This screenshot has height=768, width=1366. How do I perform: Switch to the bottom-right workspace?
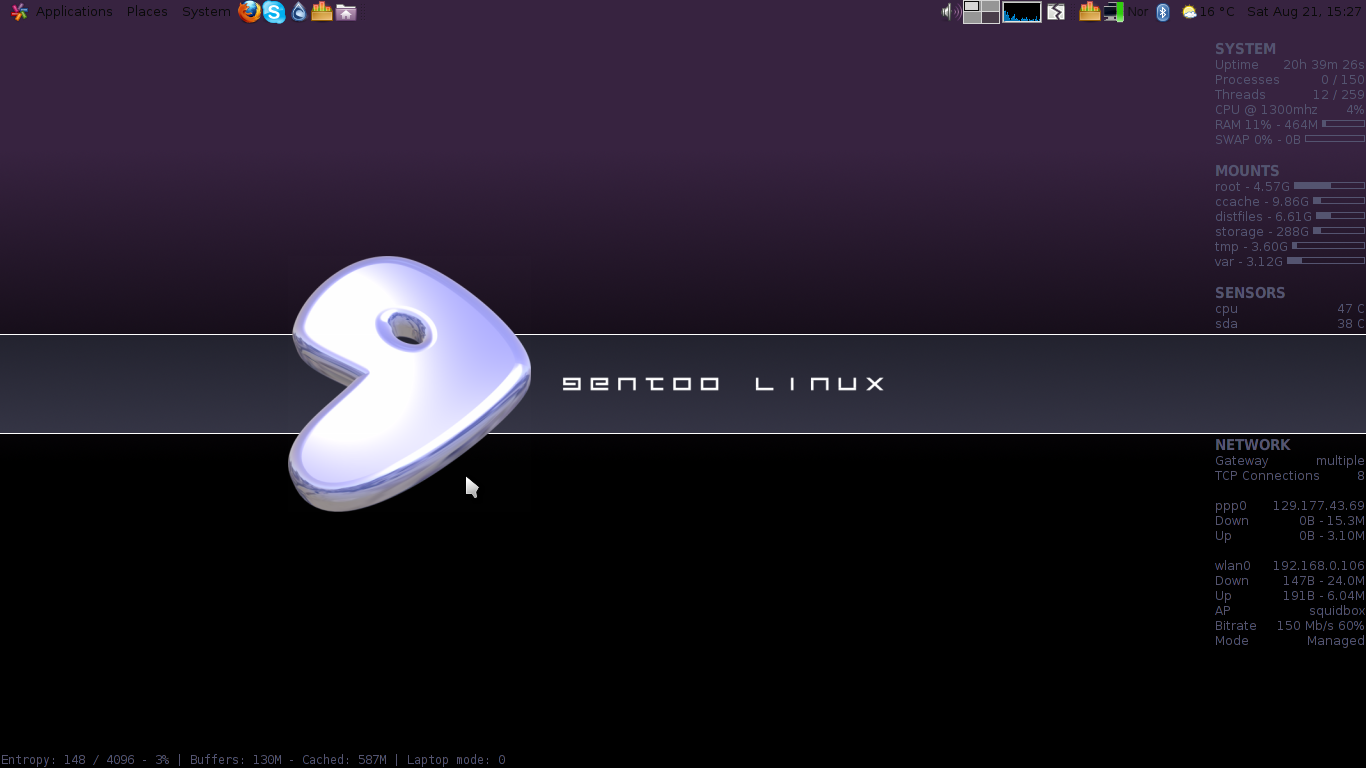pyautogui.click(x=990, y=18)
